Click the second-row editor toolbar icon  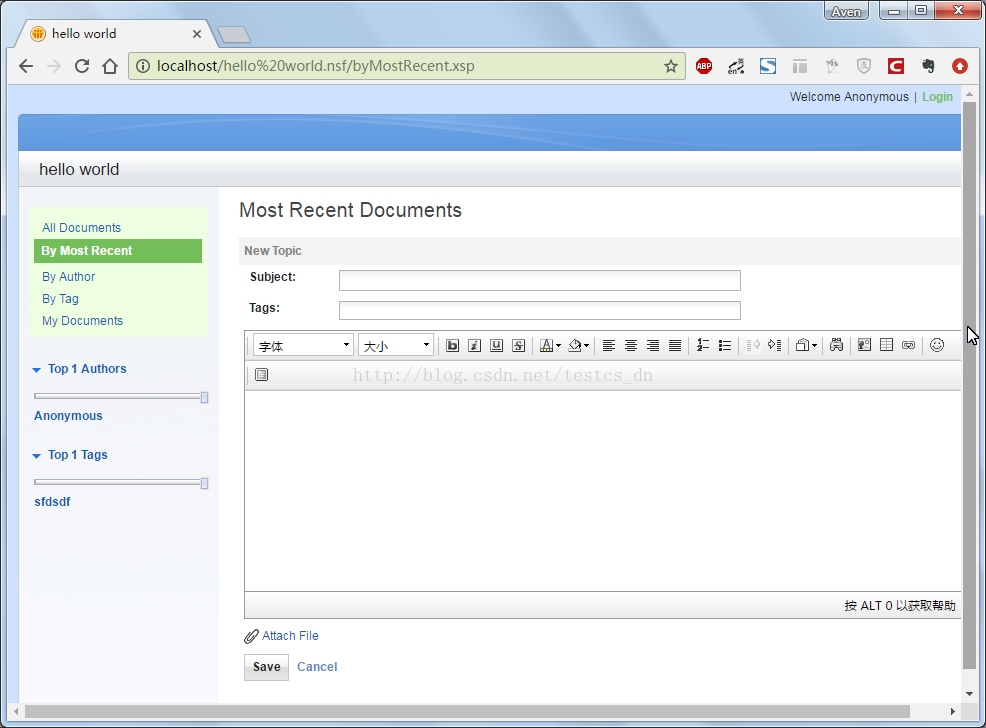coord(262,375)
